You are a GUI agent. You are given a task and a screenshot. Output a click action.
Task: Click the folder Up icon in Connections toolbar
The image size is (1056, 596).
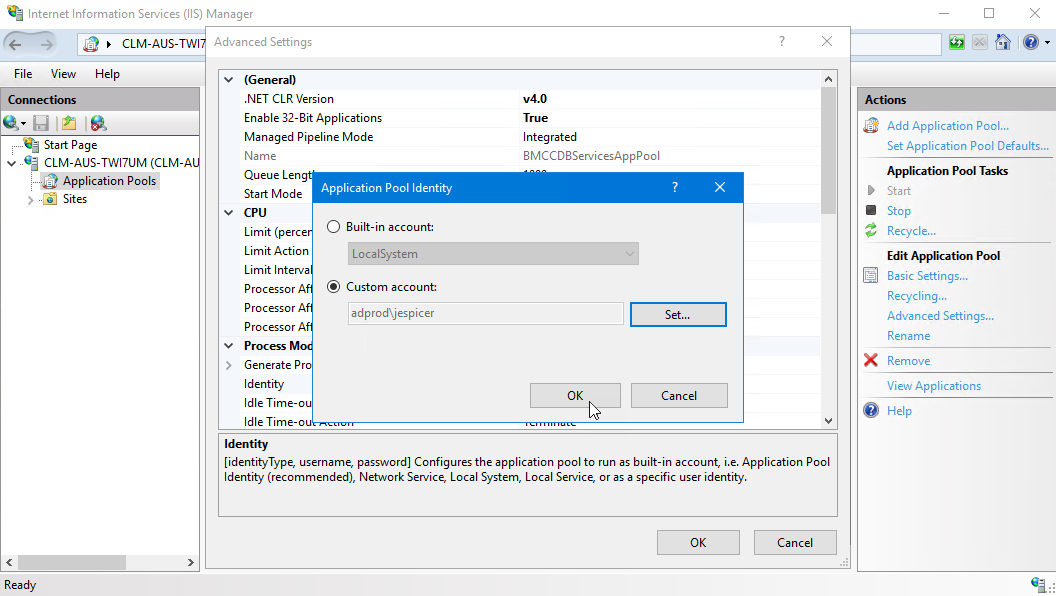(x=69, y=123)
